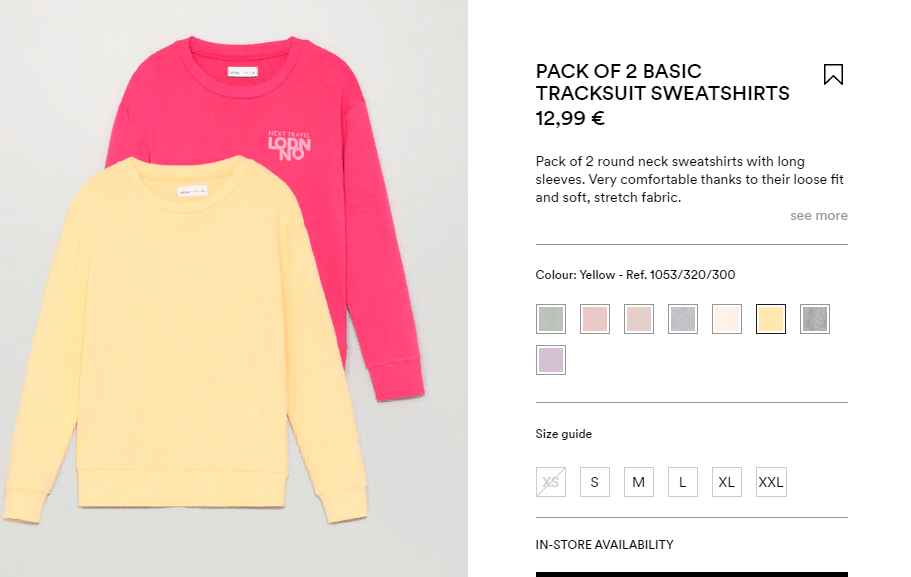This screenshot has height=577, width=911.
Task: Bookmark this sweatshirt pack to wishlist
Action: click(x=833, y=74)
